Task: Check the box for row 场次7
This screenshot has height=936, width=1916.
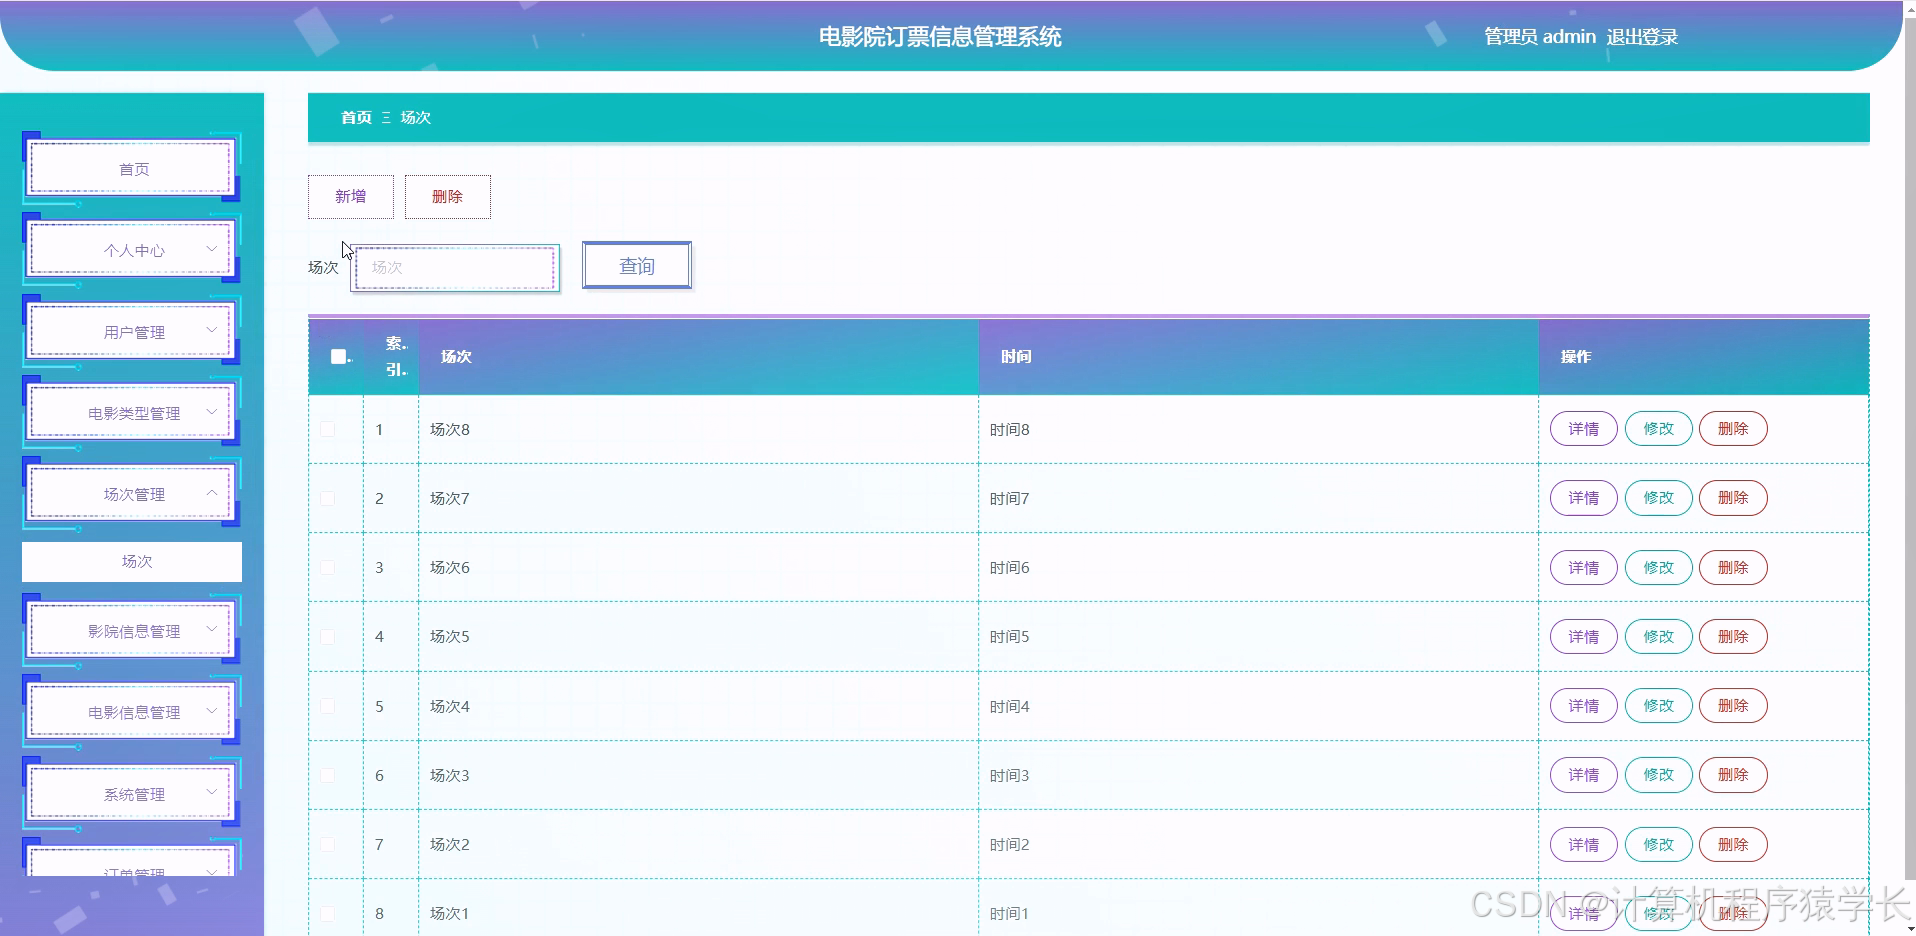Action: pos(327,498)
